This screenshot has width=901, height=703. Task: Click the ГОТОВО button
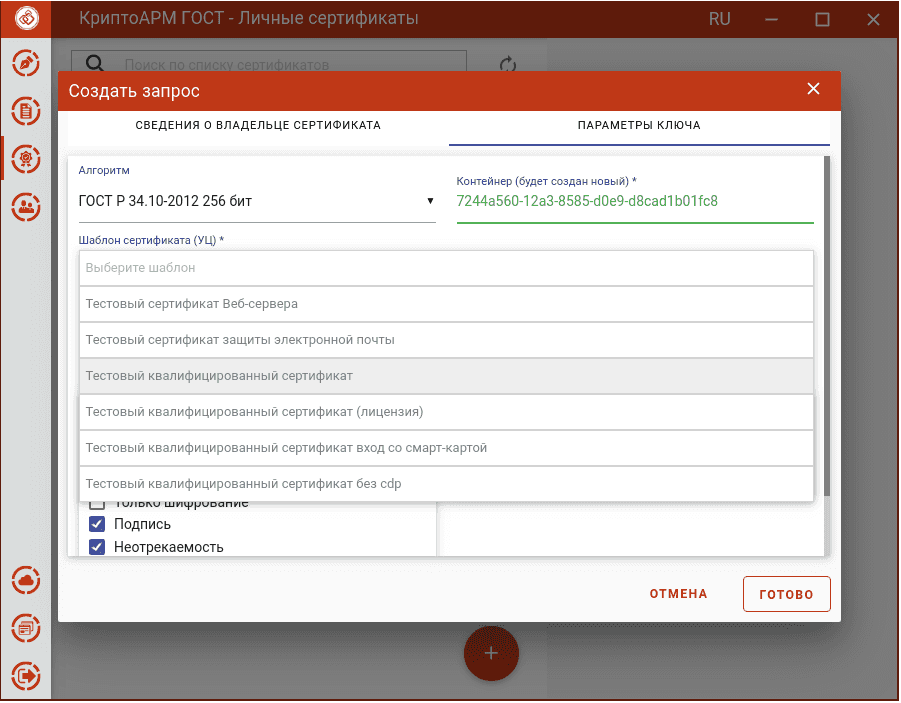[786, 594]
